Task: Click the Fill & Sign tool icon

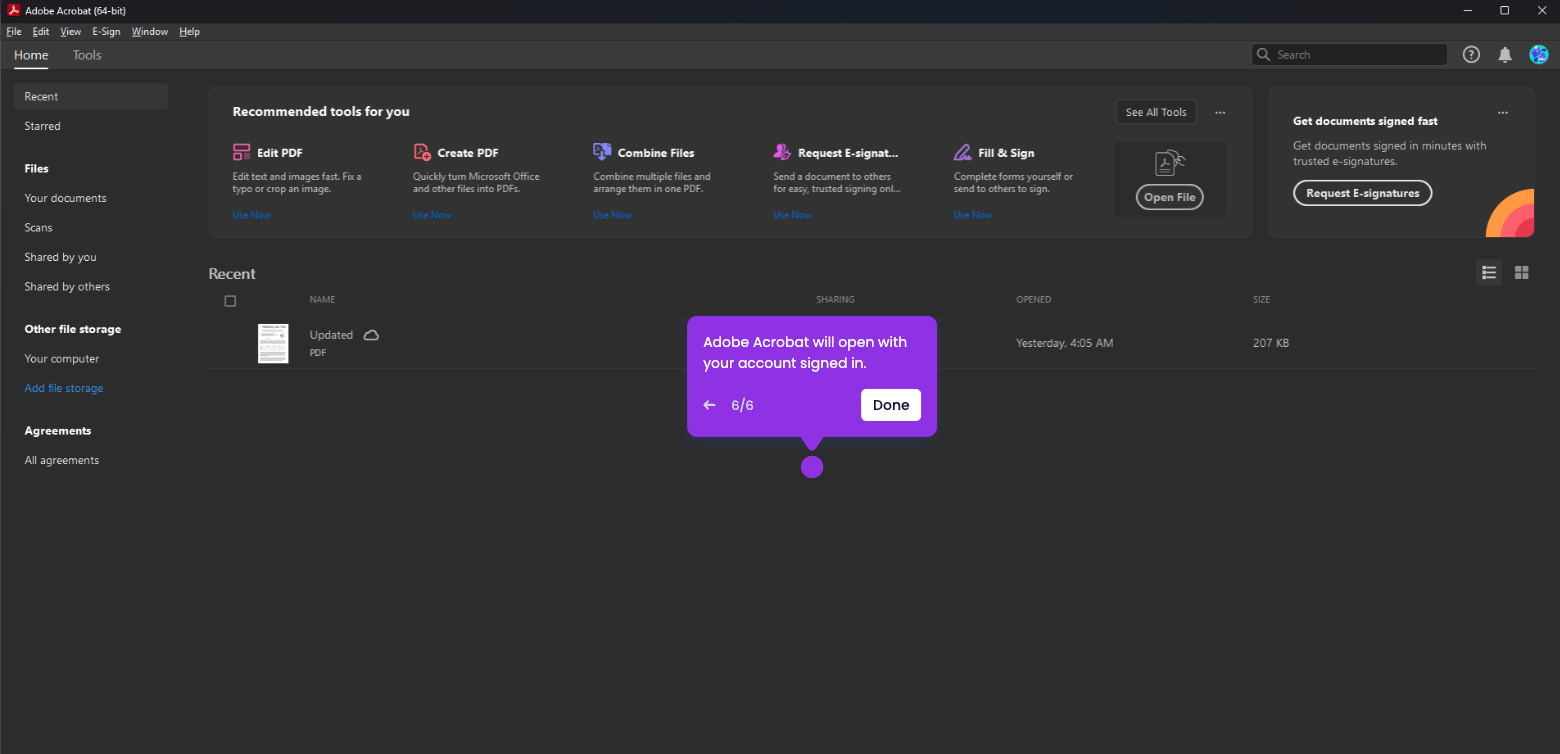Action: (x=962, y=153)
